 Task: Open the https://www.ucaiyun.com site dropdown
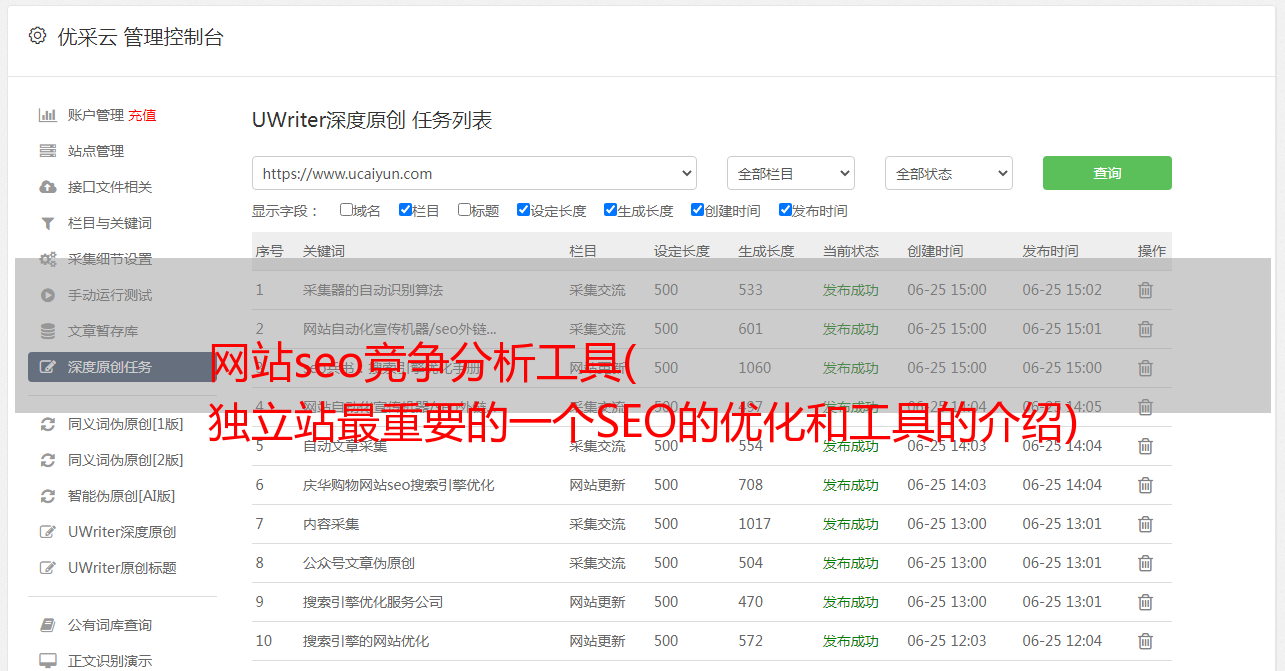(x=474, y=173)
